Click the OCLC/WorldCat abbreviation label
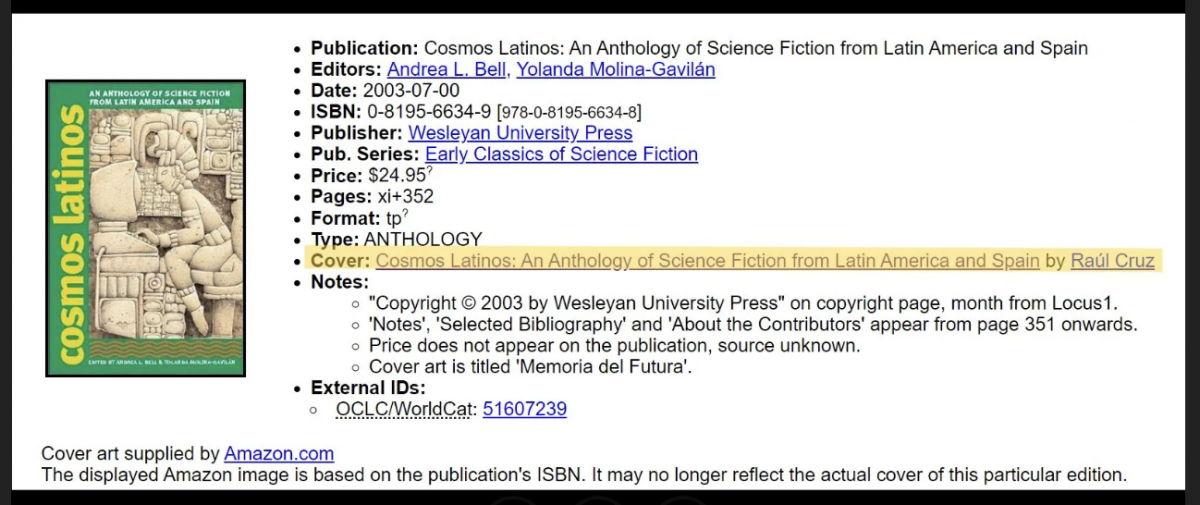Viewport: 1200px width, 505px height. pyautogui.click(x=405, y=409)
